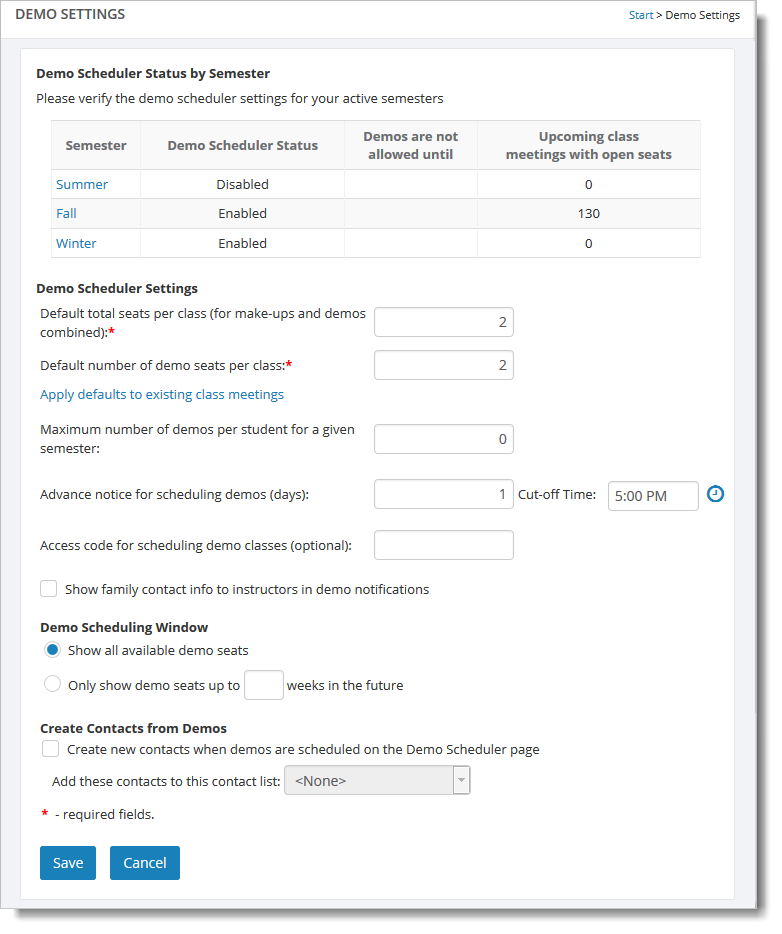Focus the maximum demos per student field
The width and height of the screenshot is (782, 934).
[443, 438]
